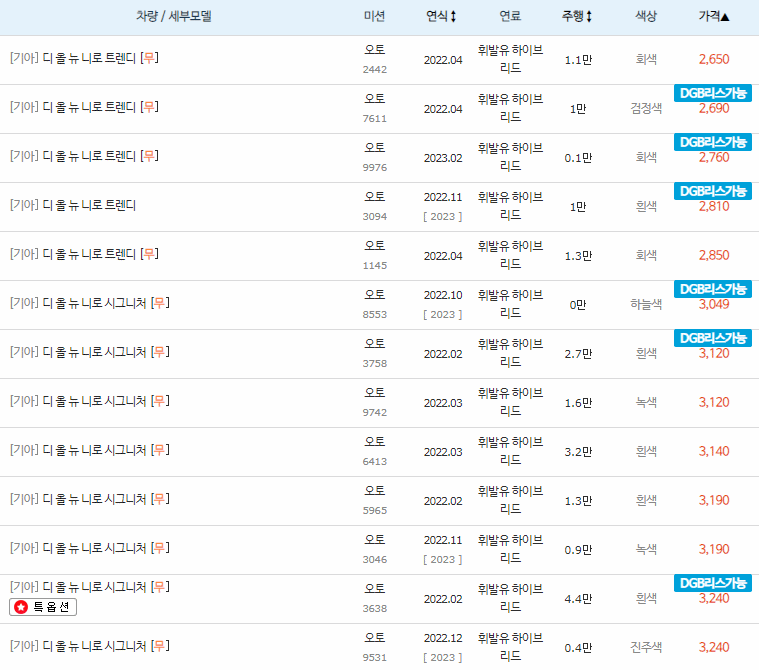
Task: Click price 3,190 in the 0.9만 row
Action: [x=713, y=549]
